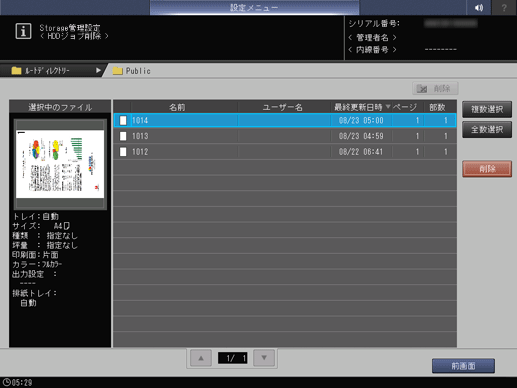Click the シリアル番号 label
The width and height of the screenshot is (517, 388).
tap(374, 23)
